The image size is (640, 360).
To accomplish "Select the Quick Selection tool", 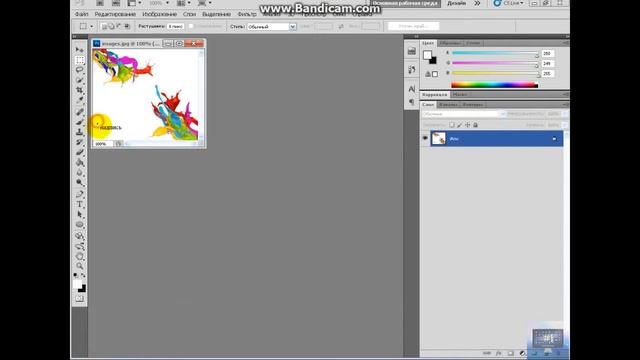I will [80, 80].
